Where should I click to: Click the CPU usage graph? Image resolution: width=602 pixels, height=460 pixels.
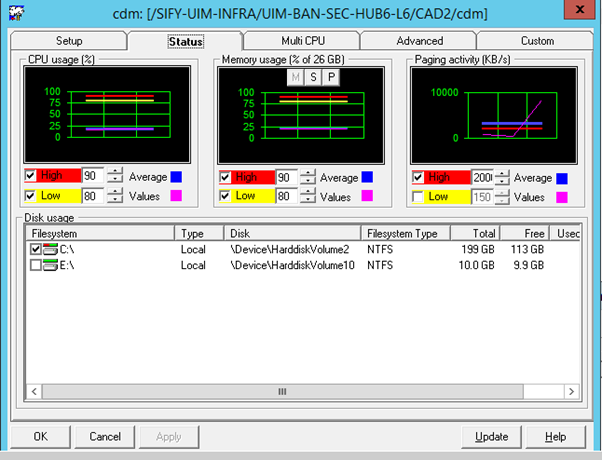click(x=107, y=115)
